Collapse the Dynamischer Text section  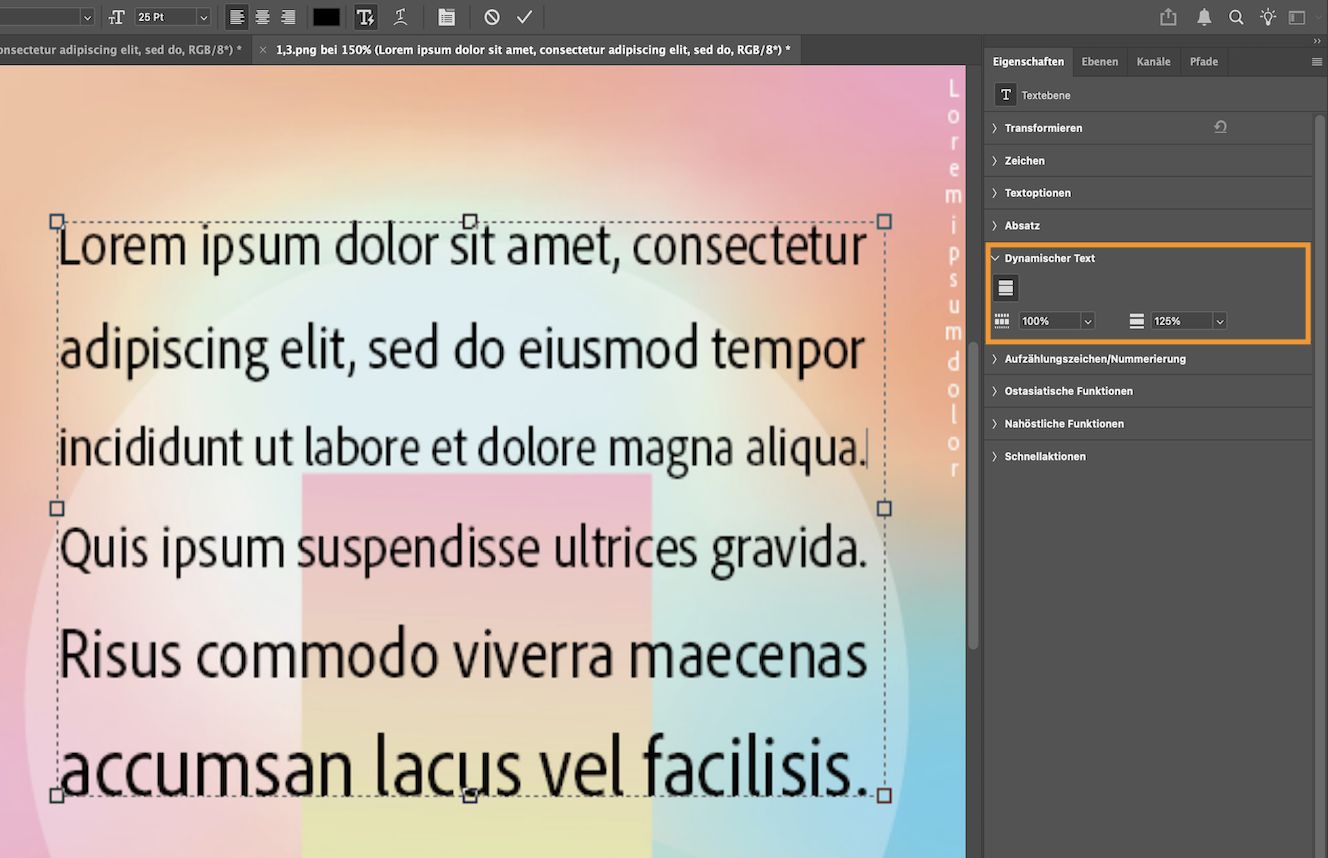click(x=995, y=258)
